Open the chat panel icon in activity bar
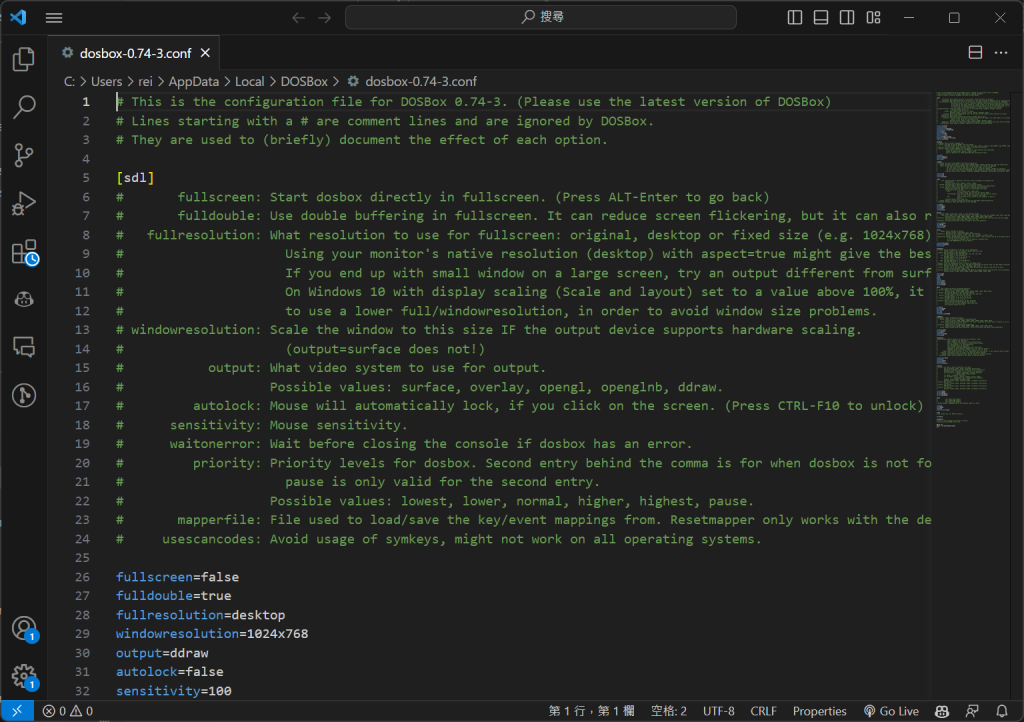Image resolution: width=1024 pixels, height=722 pixels. [24, 347]
